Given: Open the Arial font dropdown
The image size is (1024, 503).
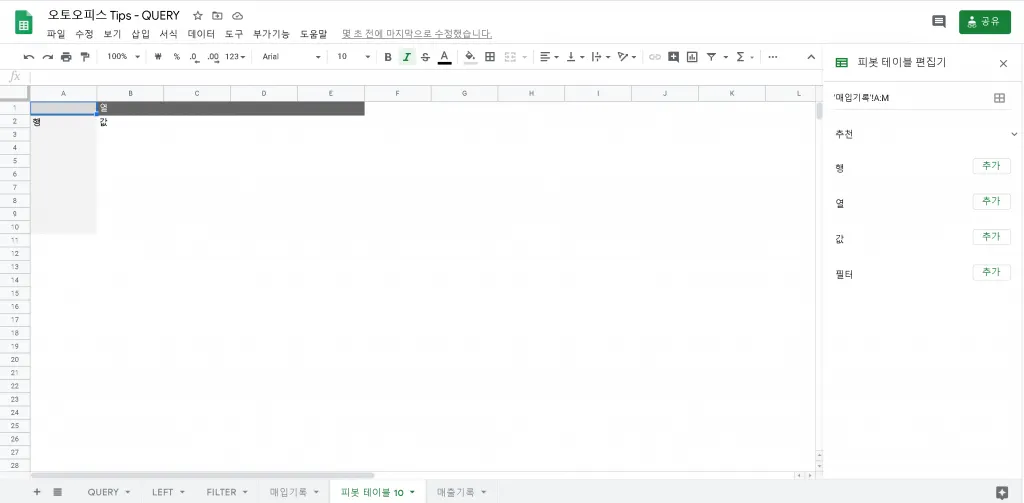Looking at the screenshot, I should point(291,57).
